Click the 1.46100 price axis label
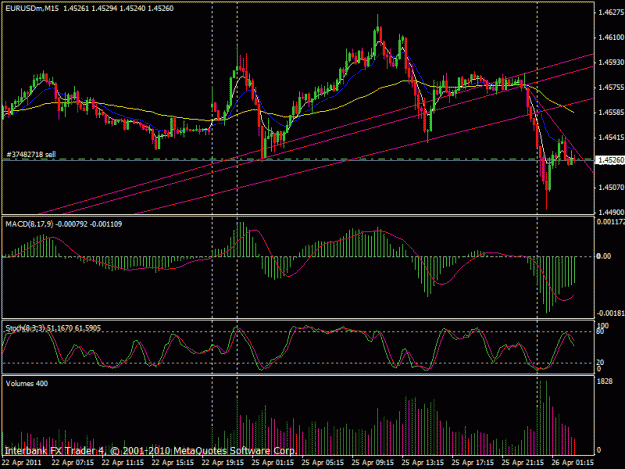The height and width of the screenshot is (469, 625). tap(610, 37)
